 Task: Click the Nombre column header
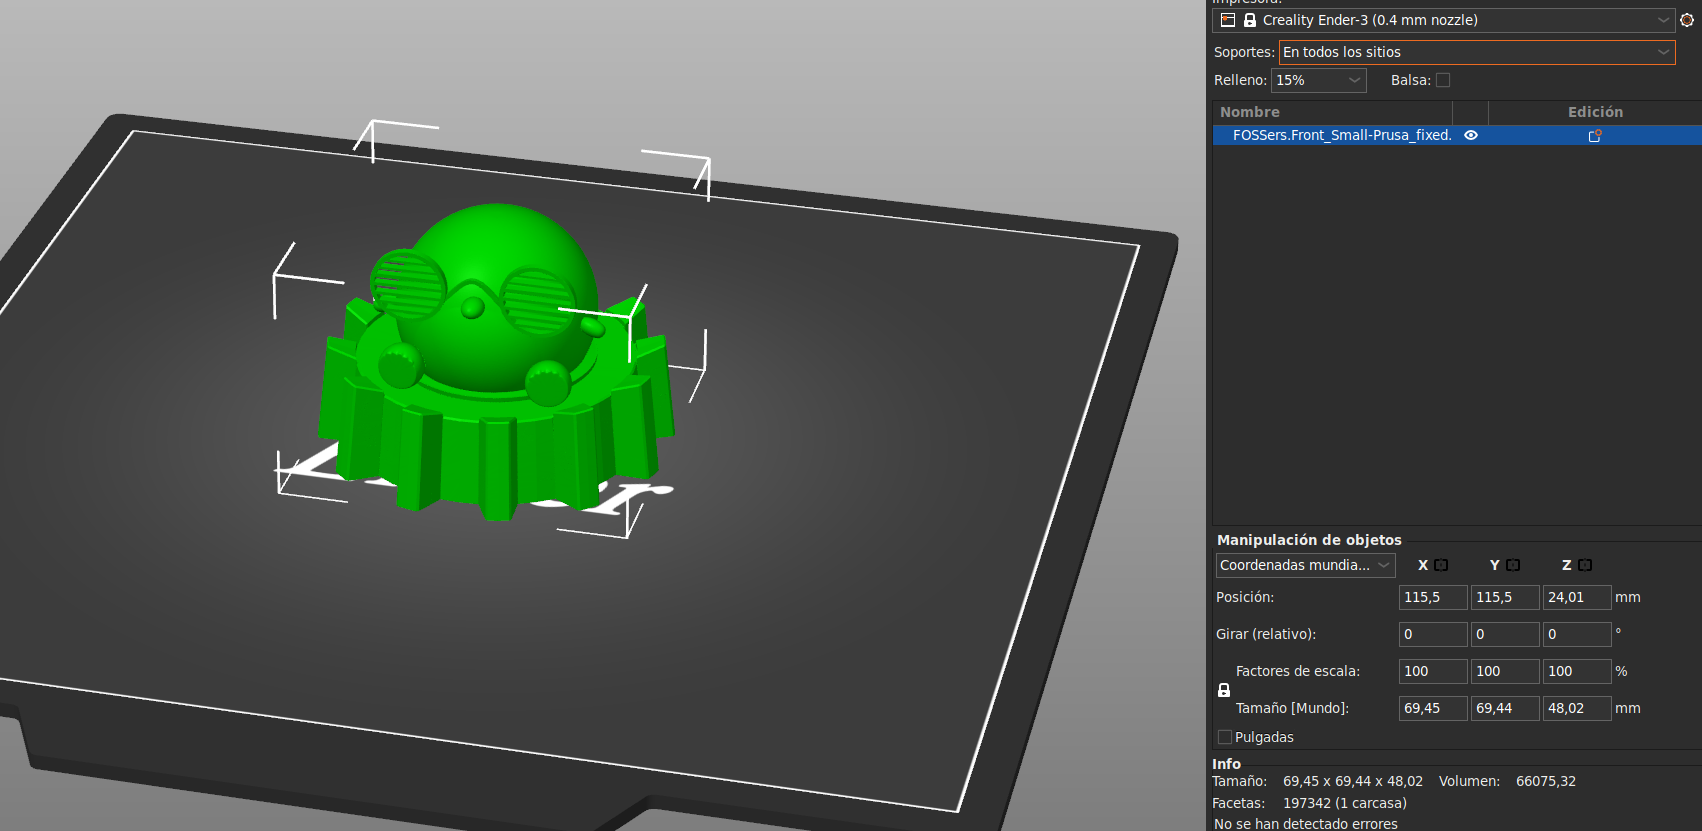1333,112
